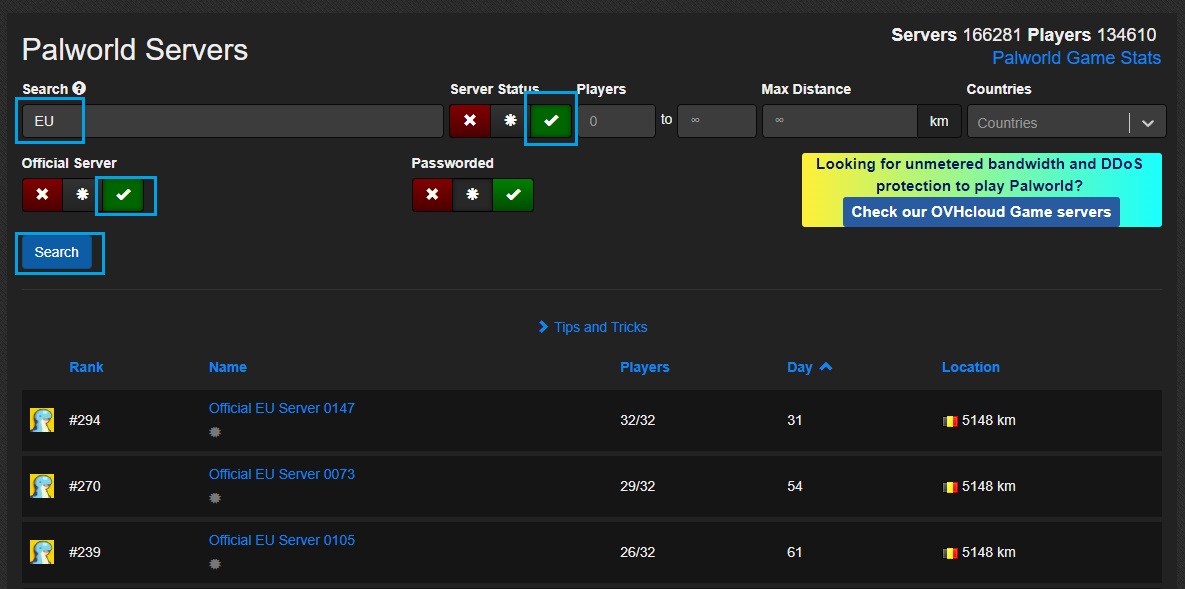
Task: Click the Day column sort arrow
Action: tap(826, 367)
